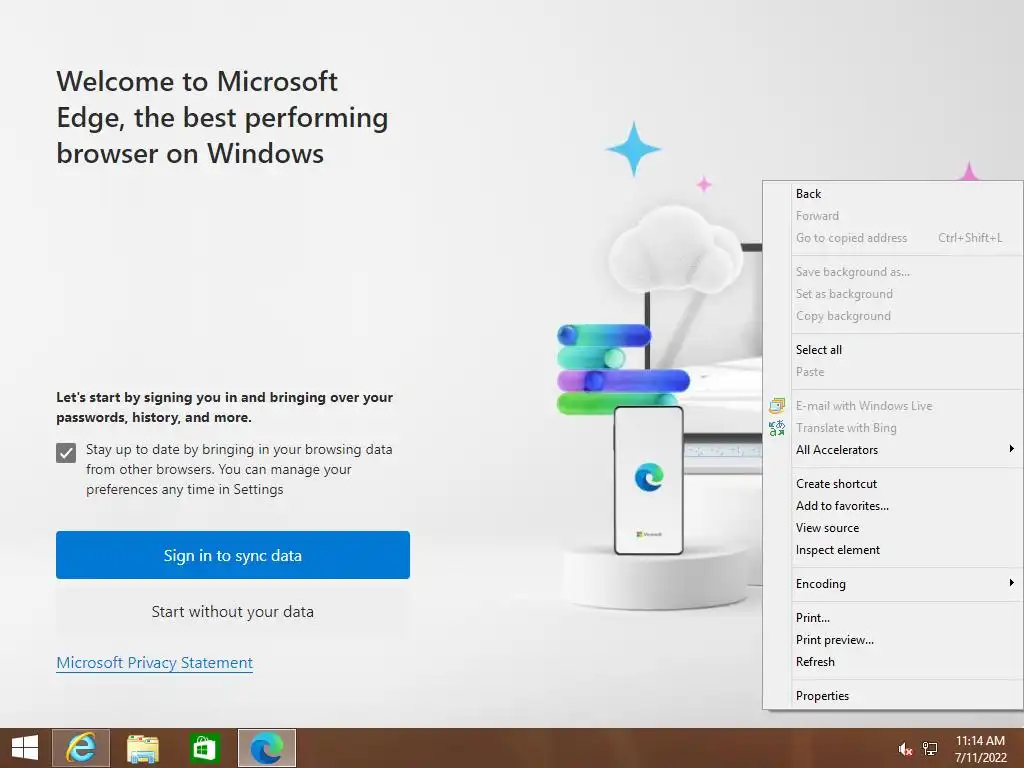Expand the Encoding submenu arrow

tap(1011, 583)
